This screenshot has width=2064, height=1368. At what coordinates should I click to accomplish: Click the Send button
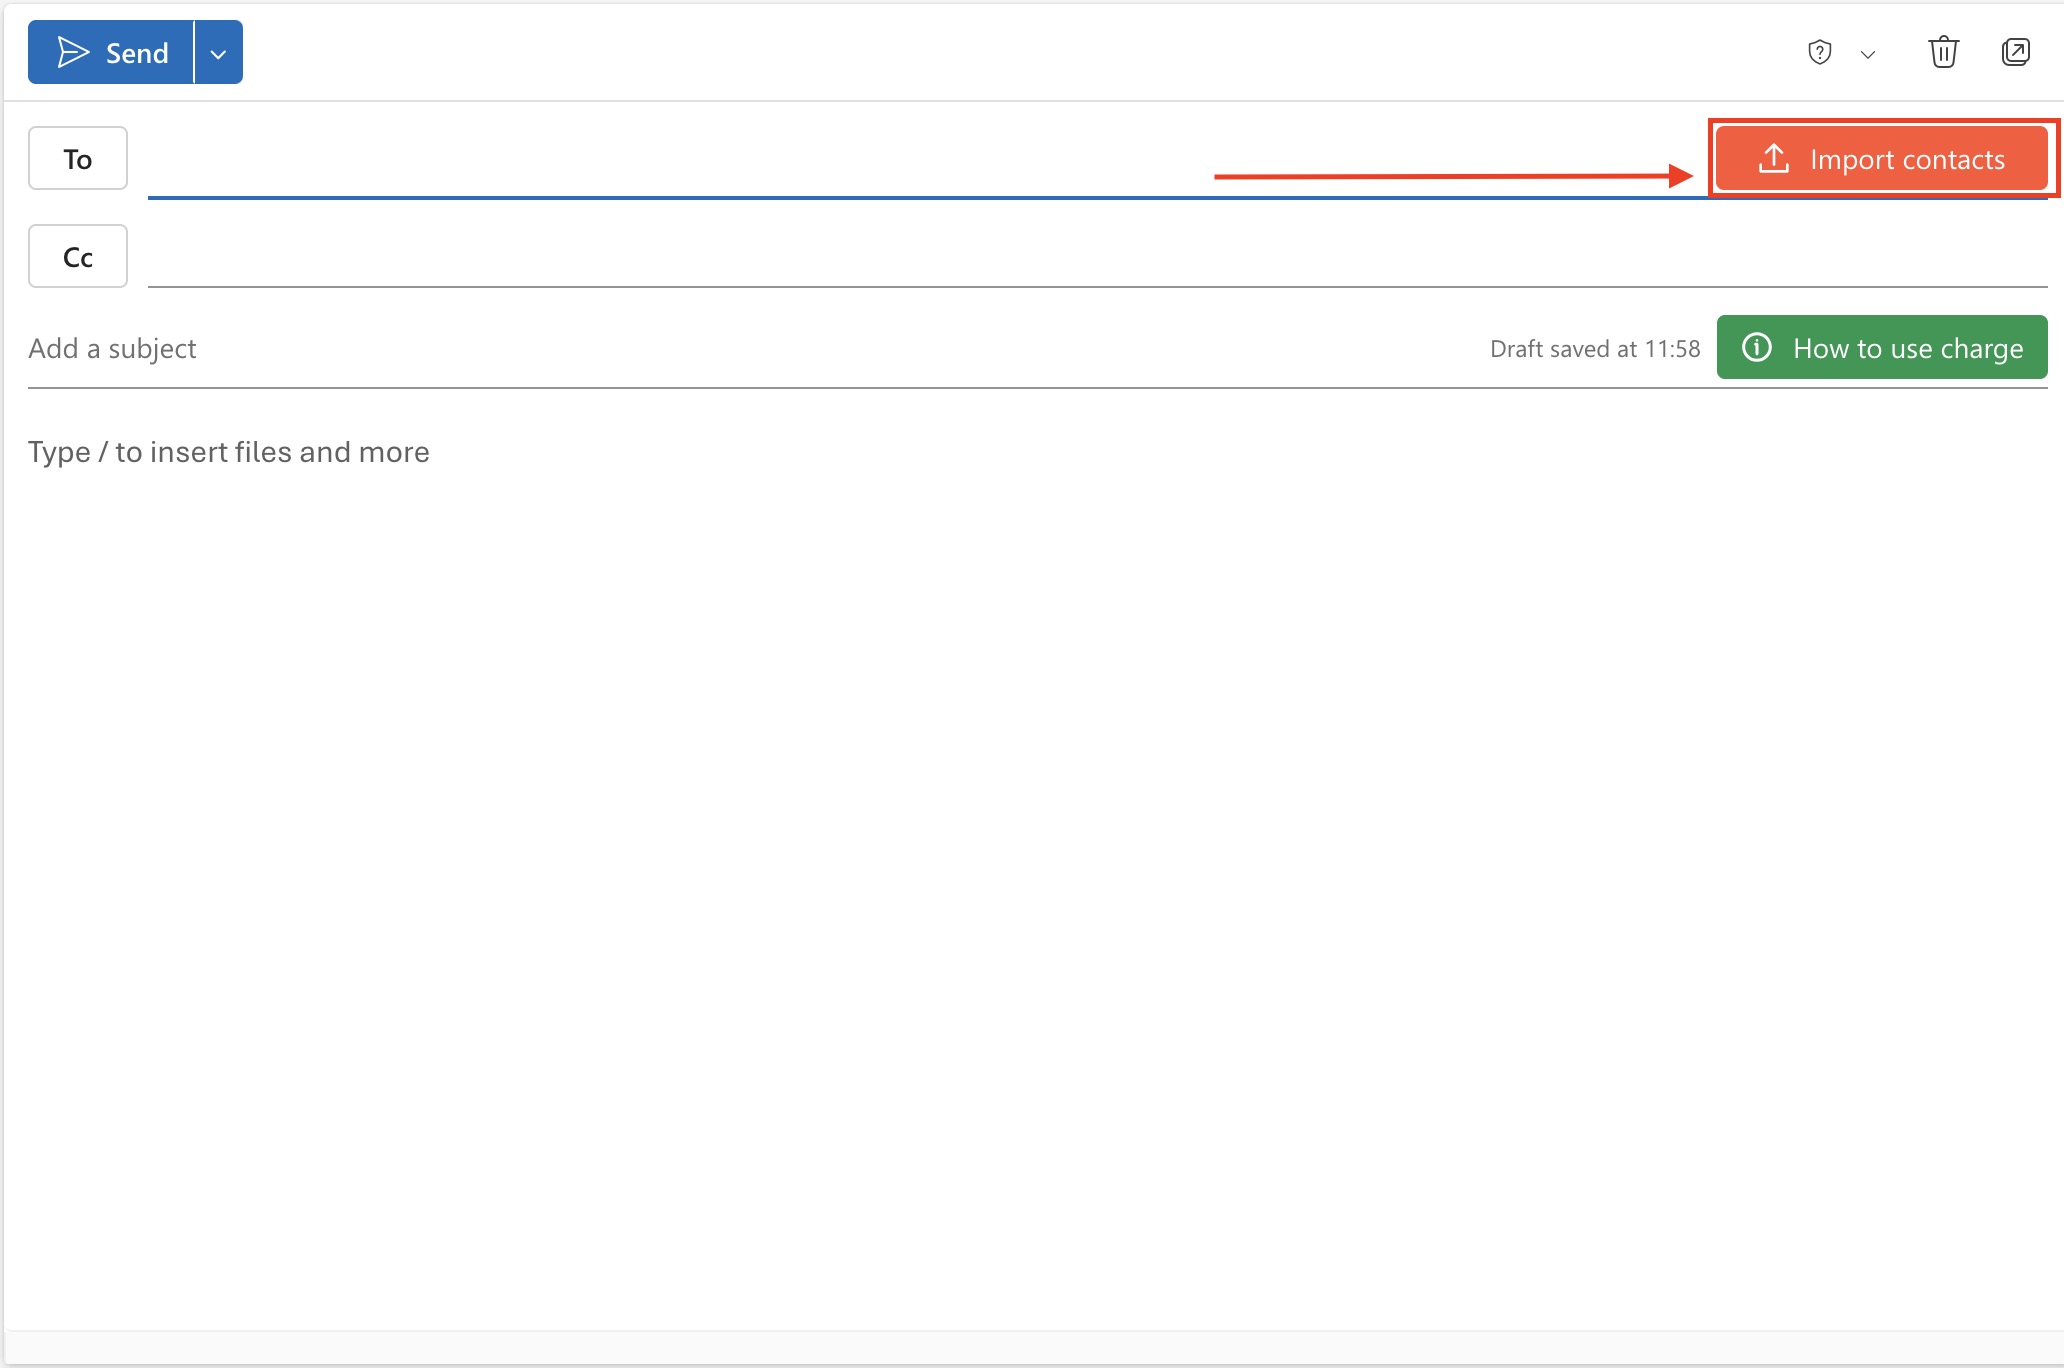click(111, 52)
